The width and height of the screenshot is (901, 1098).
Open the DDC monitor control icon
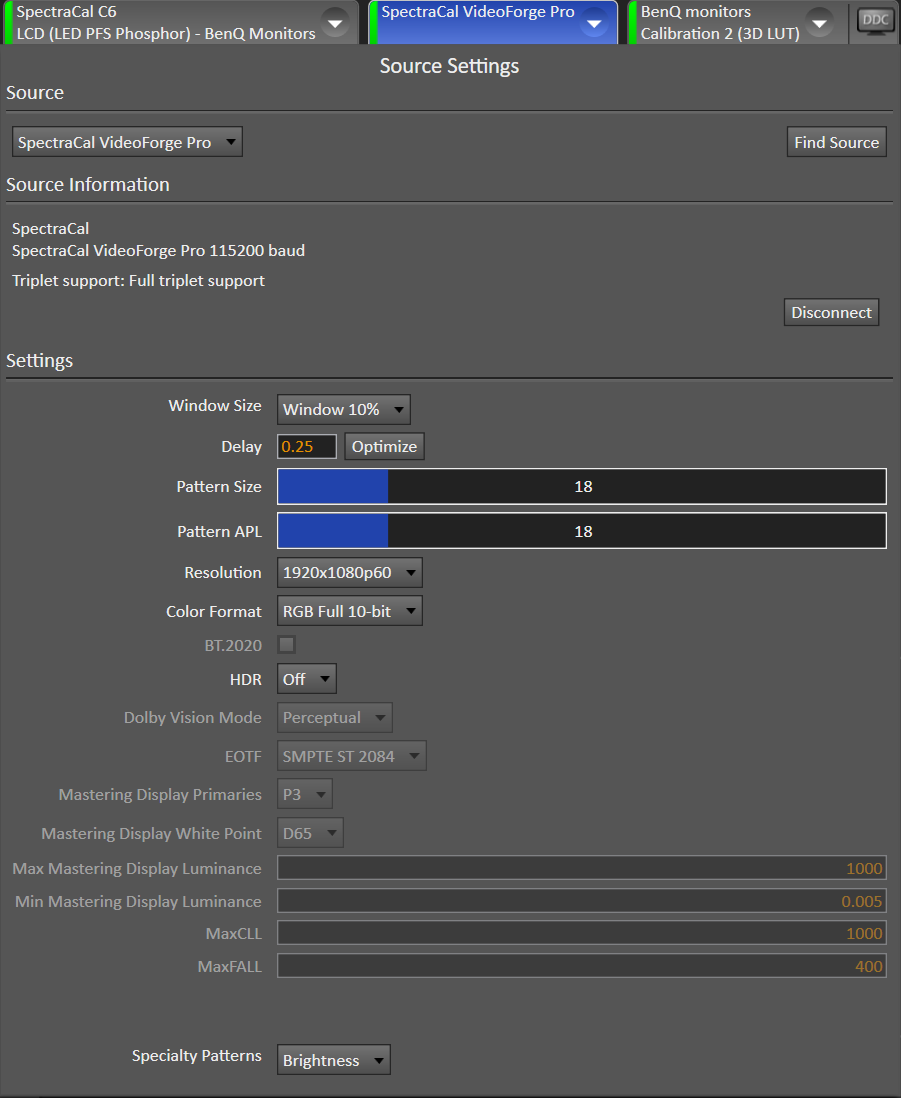coord(875,22)
